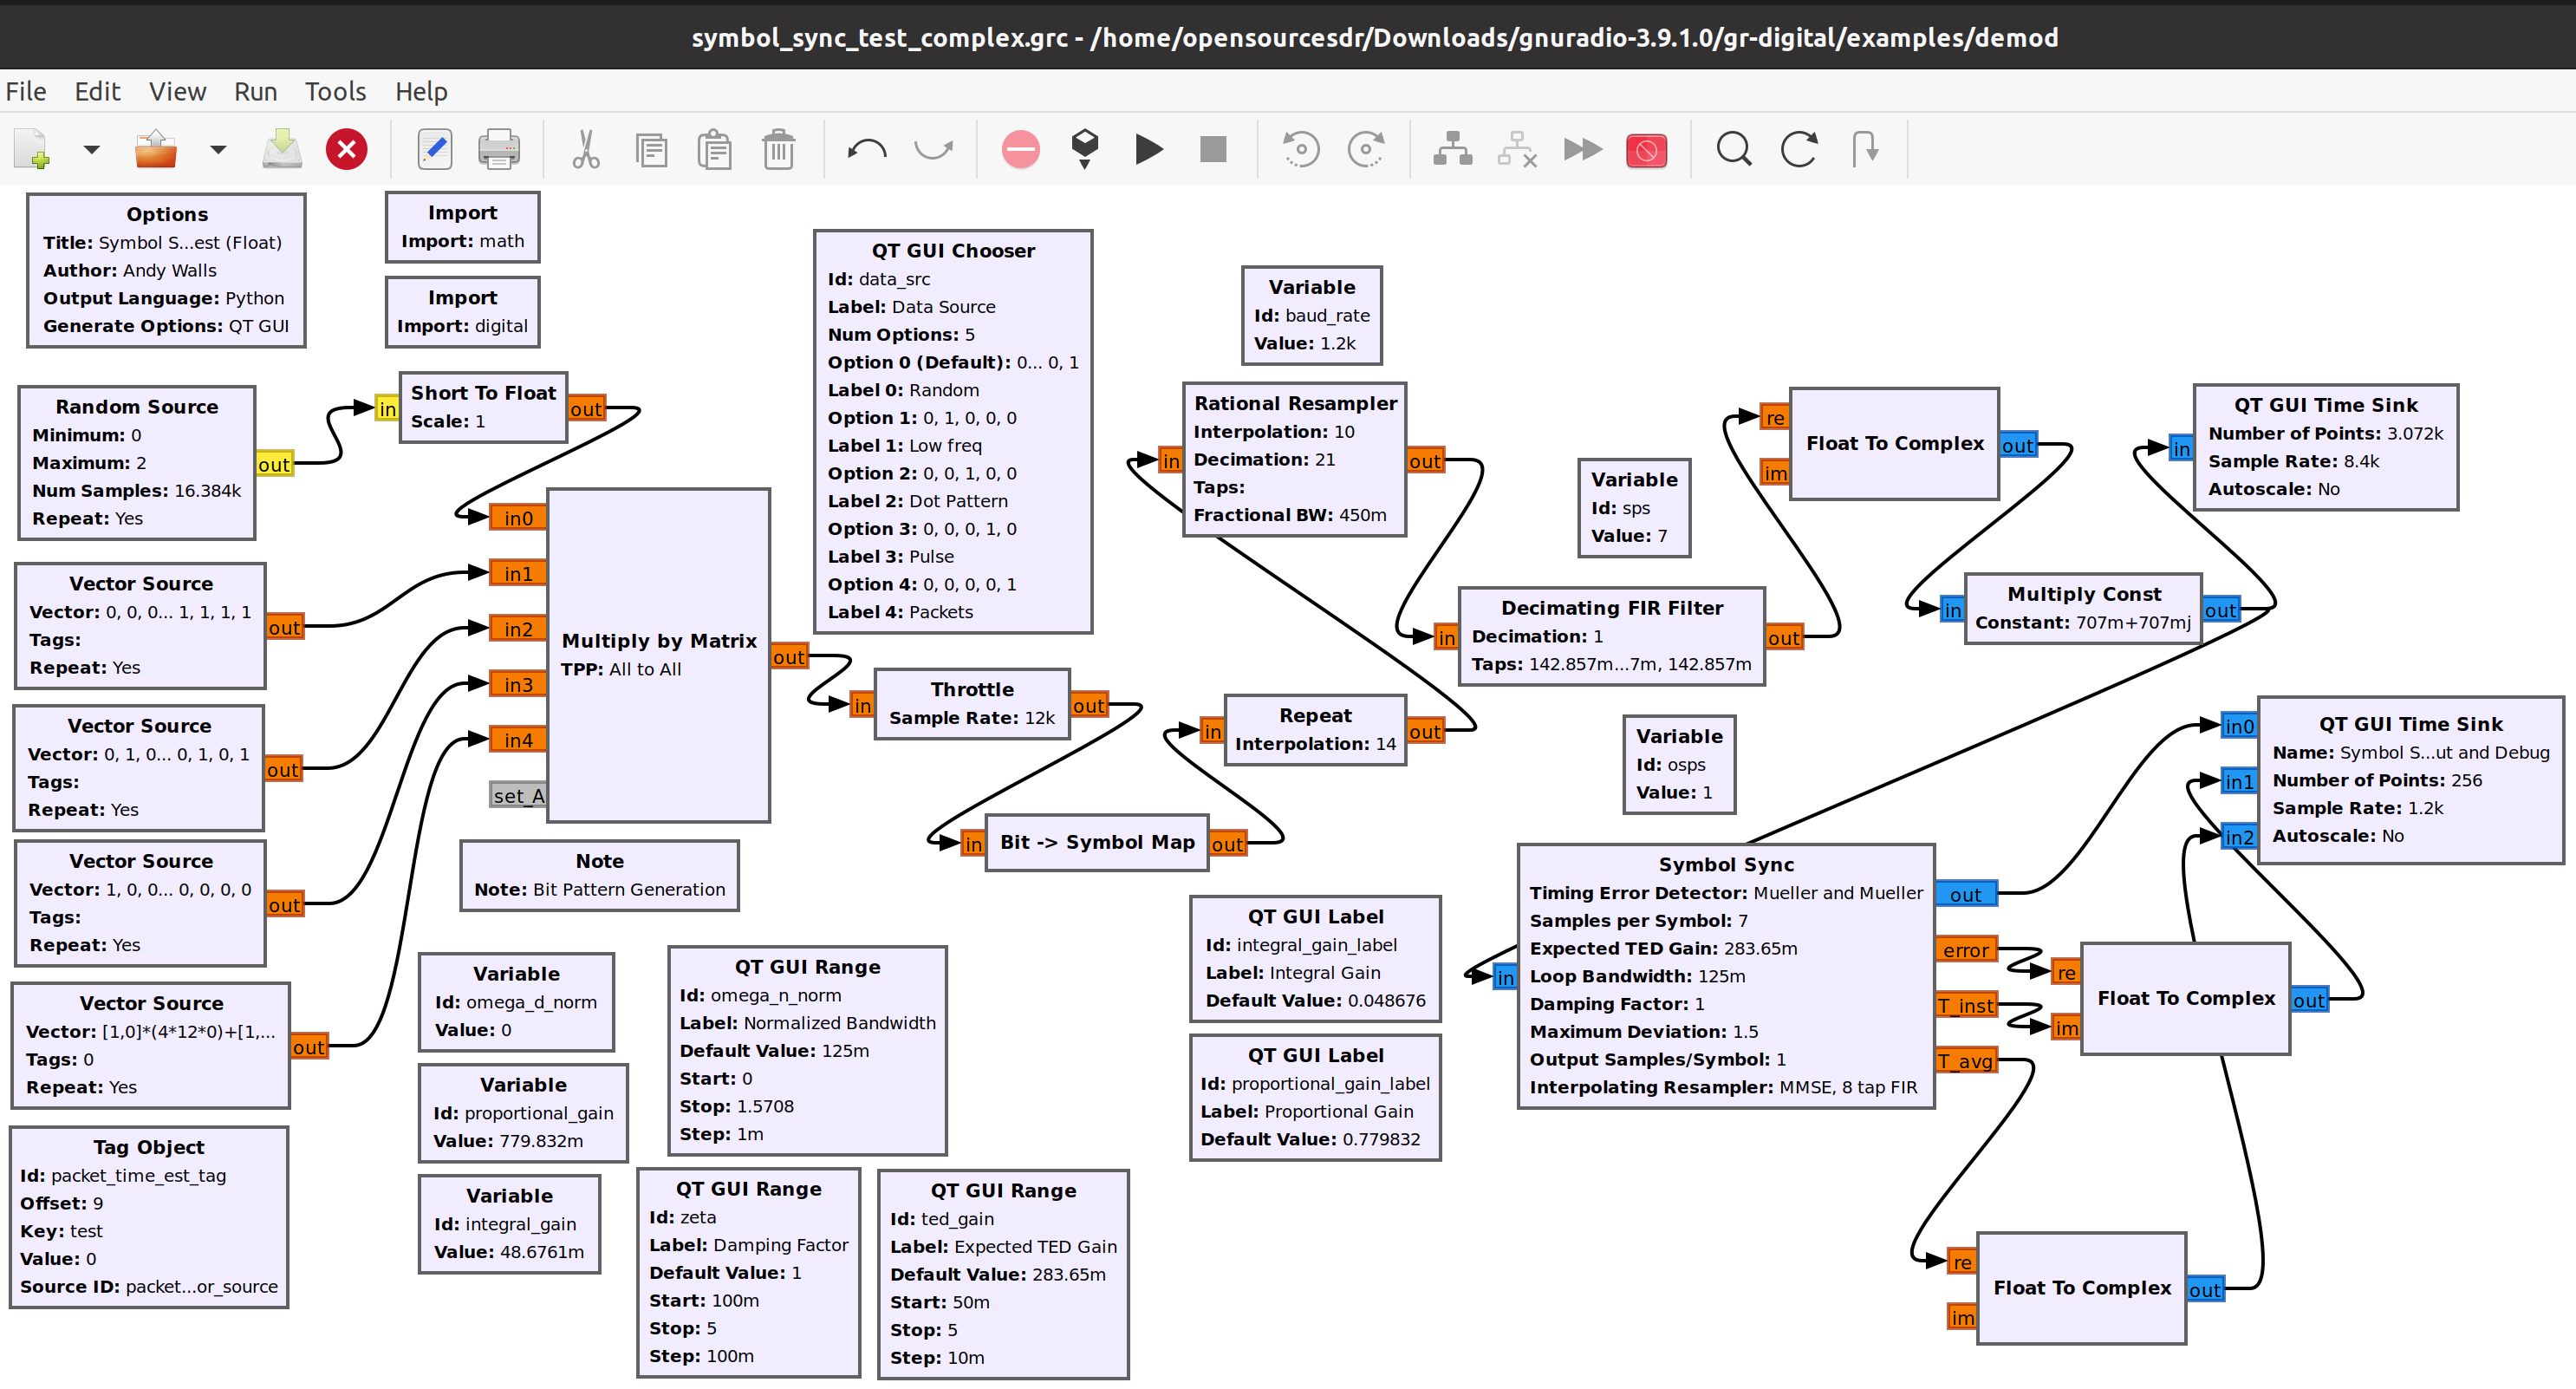Click the magnifier Find blocks icon
The width and height of the screenshot is (2576, 1389).
[x=1733, y=150]
